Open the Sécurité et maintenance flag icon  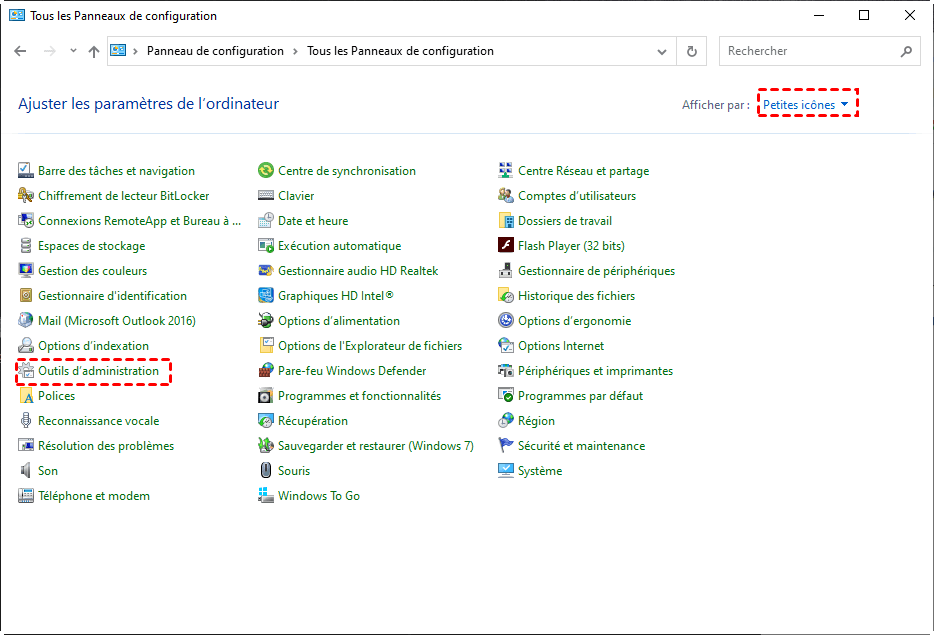point(506,446)
